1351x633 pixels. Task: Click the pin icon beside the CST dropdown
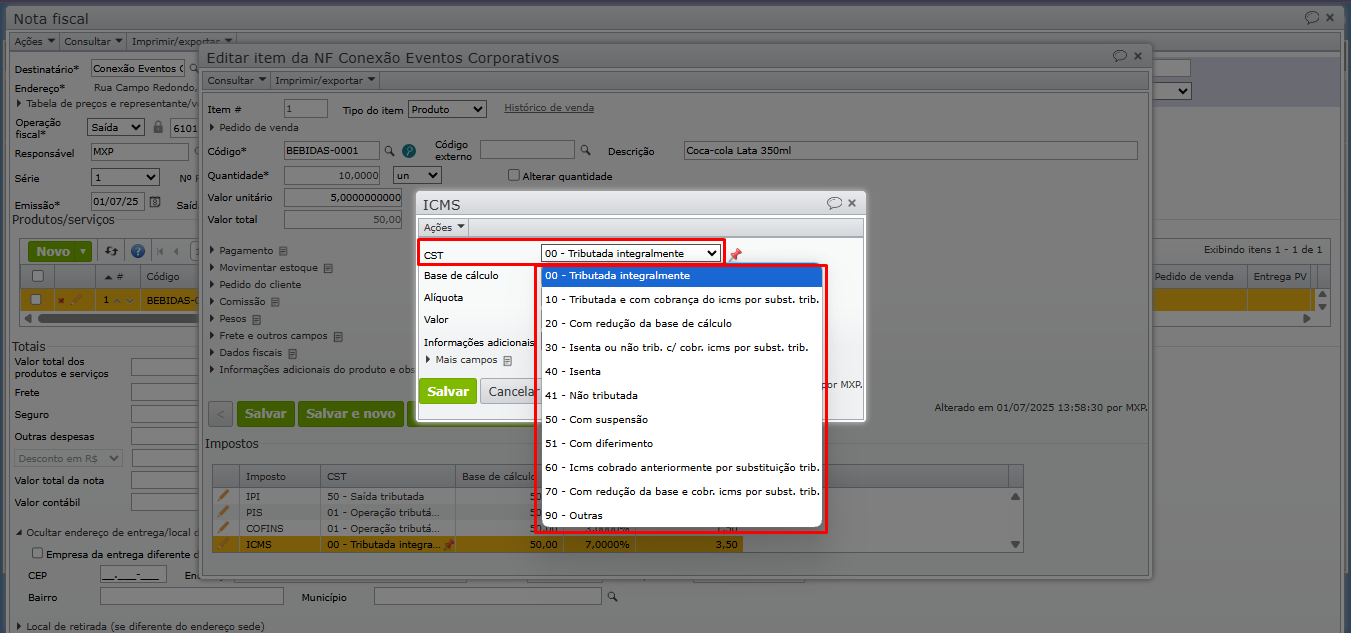pos(735,255)
